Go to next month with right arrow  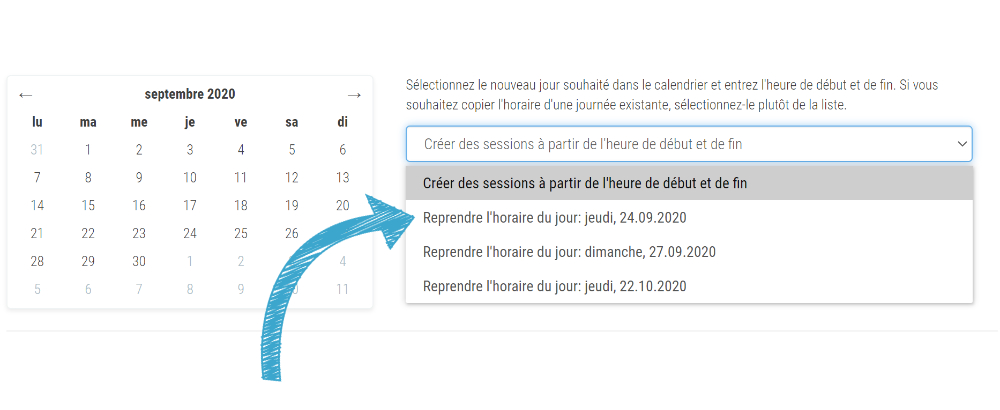point(354,95)
